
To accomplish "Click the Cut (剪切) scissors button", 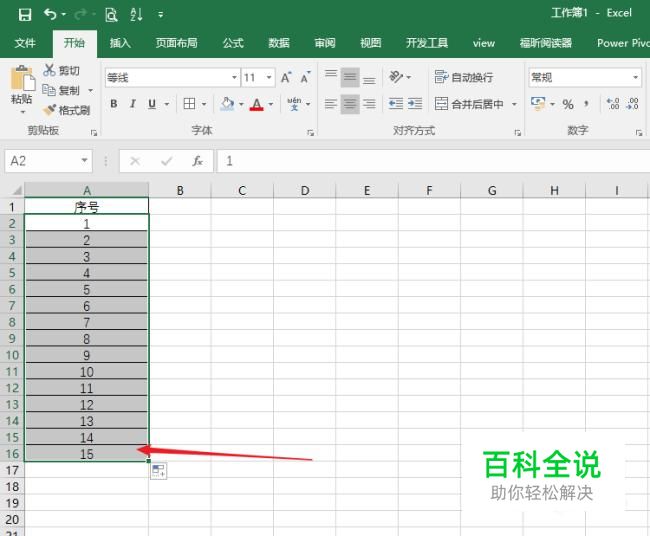I will (x=61, y=70).
